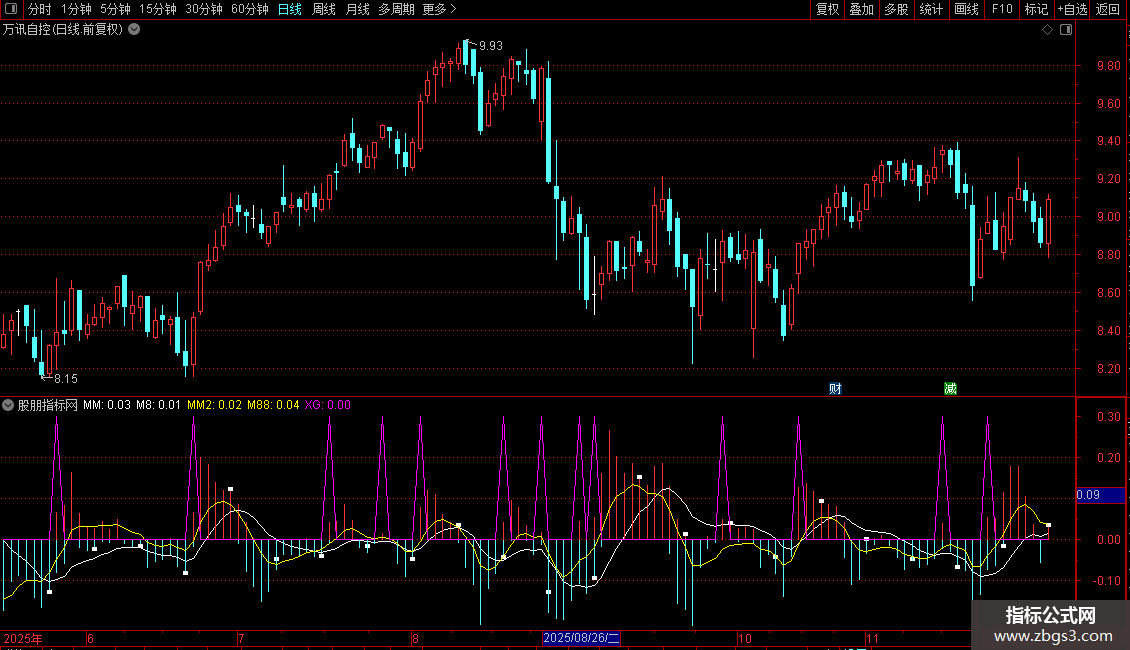Click the 2025年 label on time axis
1130x650 pixels.
(x=23, y=638)
